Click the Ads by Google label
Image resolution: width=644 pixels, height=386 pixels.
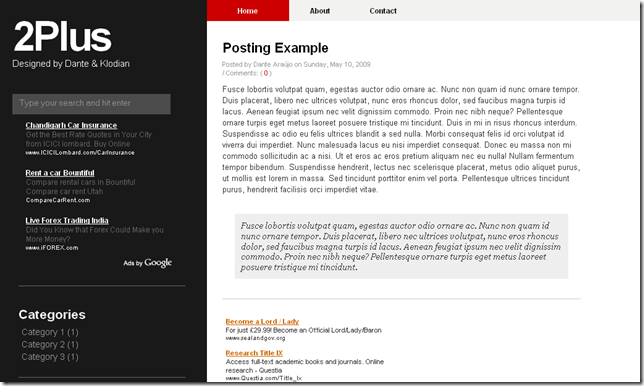click(147, 263)
